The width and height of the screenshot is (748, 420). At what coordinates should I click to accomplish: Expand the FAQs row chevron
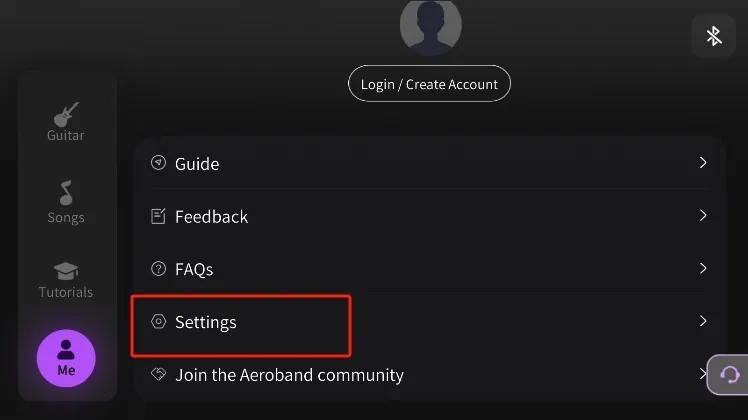pyautogui.click(x=703, y=269)
